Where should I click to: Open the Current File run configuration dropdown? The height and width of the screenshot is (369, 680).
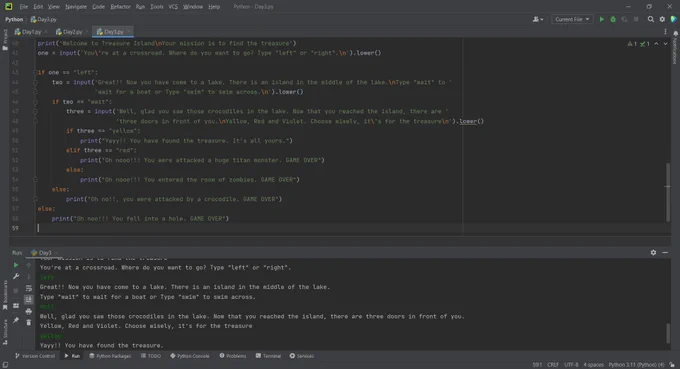(572, 20)
